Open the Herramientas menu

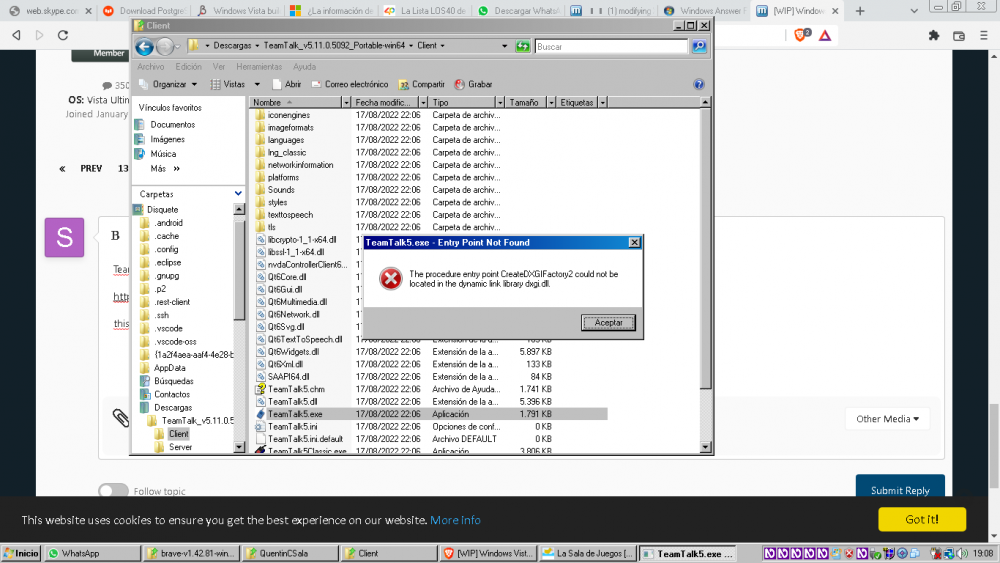[258, 67]
